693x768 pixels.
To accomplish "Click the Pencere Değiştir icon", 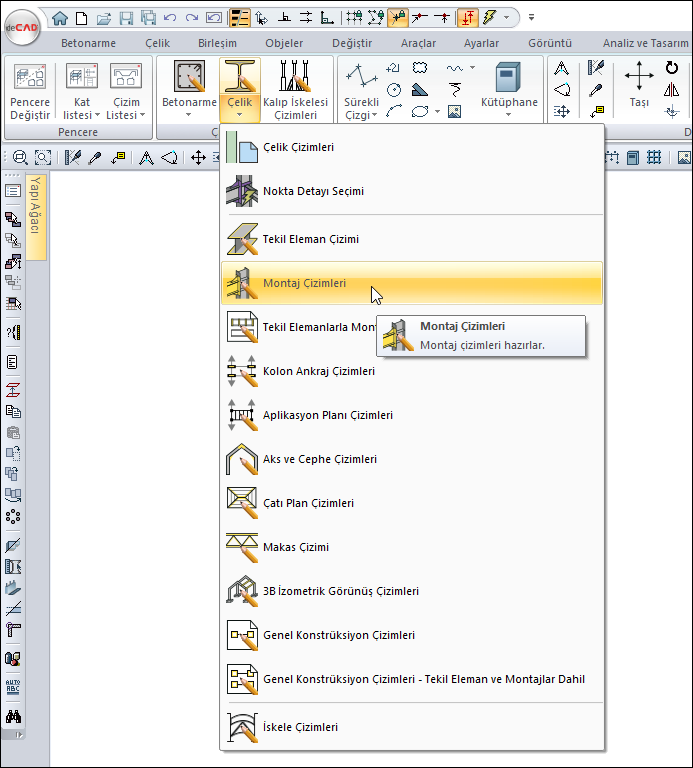I will 29,79.
